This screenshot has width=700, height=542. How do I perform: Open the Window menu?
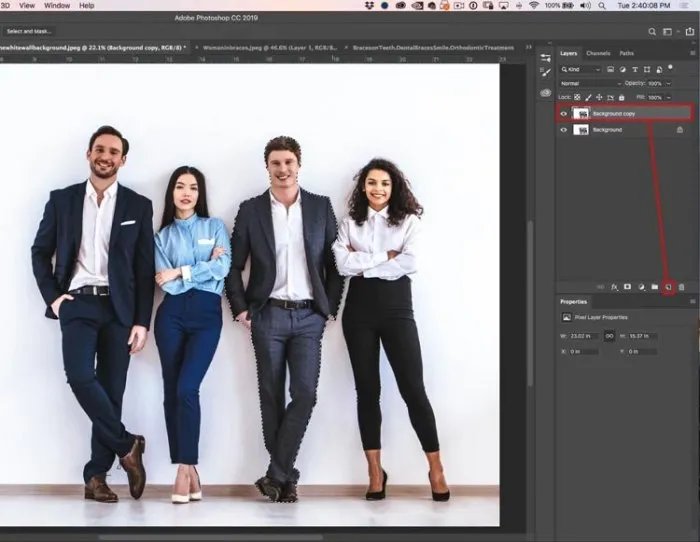pyautogui.click(x=57, y=5)
